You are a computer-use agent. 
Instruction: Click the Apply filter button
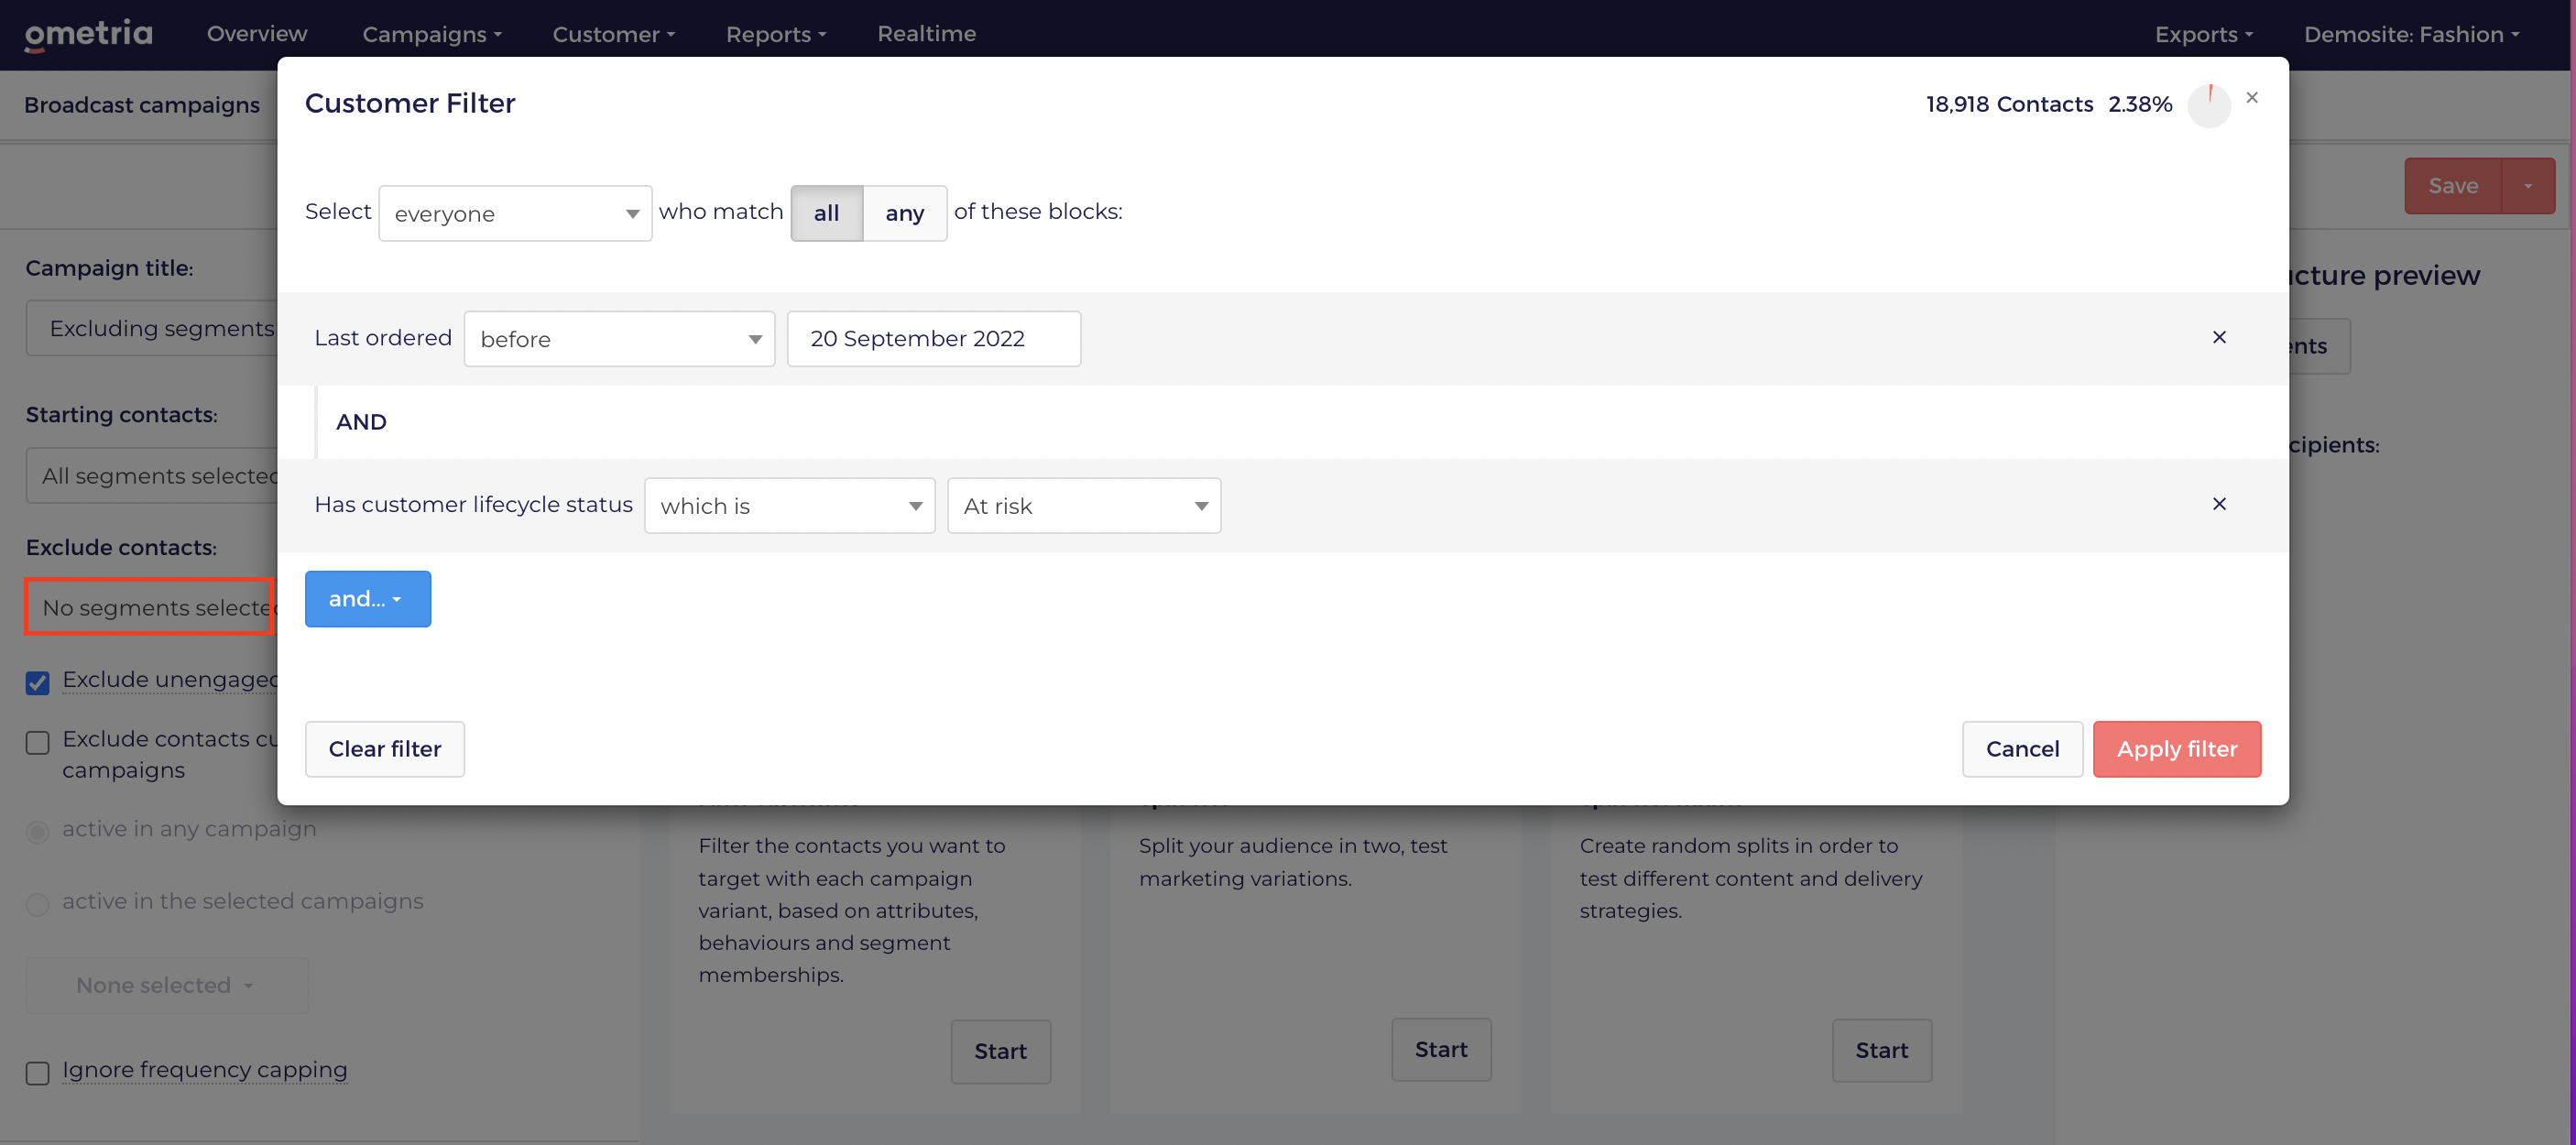point(2176,749)
